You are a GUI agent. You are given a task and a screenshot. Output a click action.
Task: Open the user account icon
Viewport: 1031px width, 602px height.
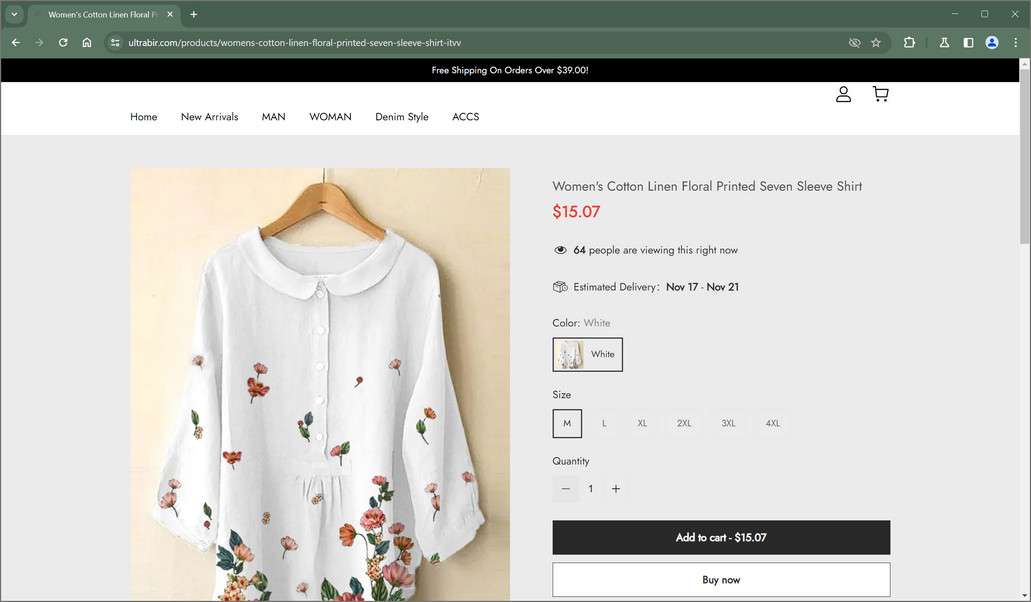(x=843, y=94)
